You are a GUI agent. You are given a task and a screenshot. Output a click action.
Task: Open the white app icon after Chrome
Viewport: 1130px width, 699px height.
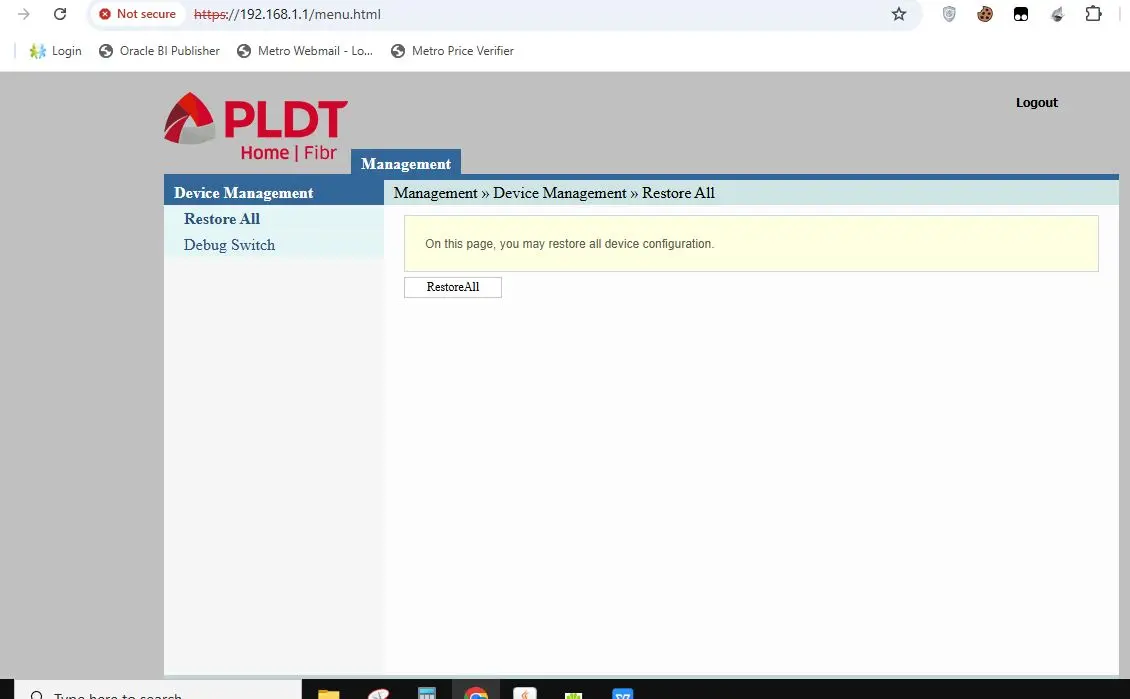tap(525, 692)
